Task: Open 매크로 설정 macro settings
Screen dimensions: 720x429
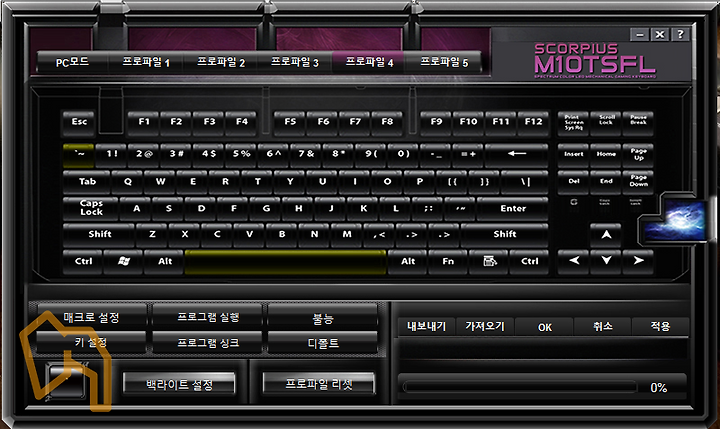Action: (91, 317)
